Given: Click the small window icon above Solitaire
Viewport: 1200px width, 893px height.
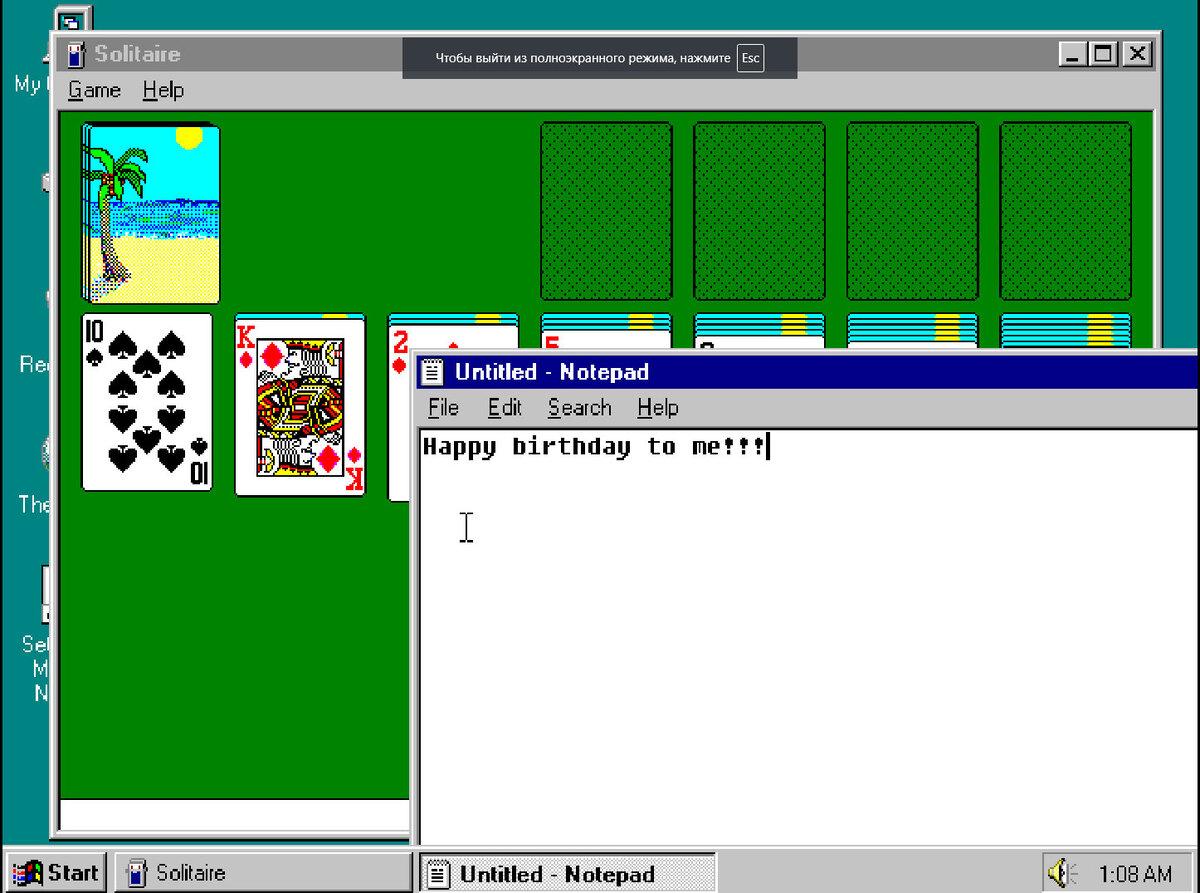Looking at the screenshot, I should 72,21.
